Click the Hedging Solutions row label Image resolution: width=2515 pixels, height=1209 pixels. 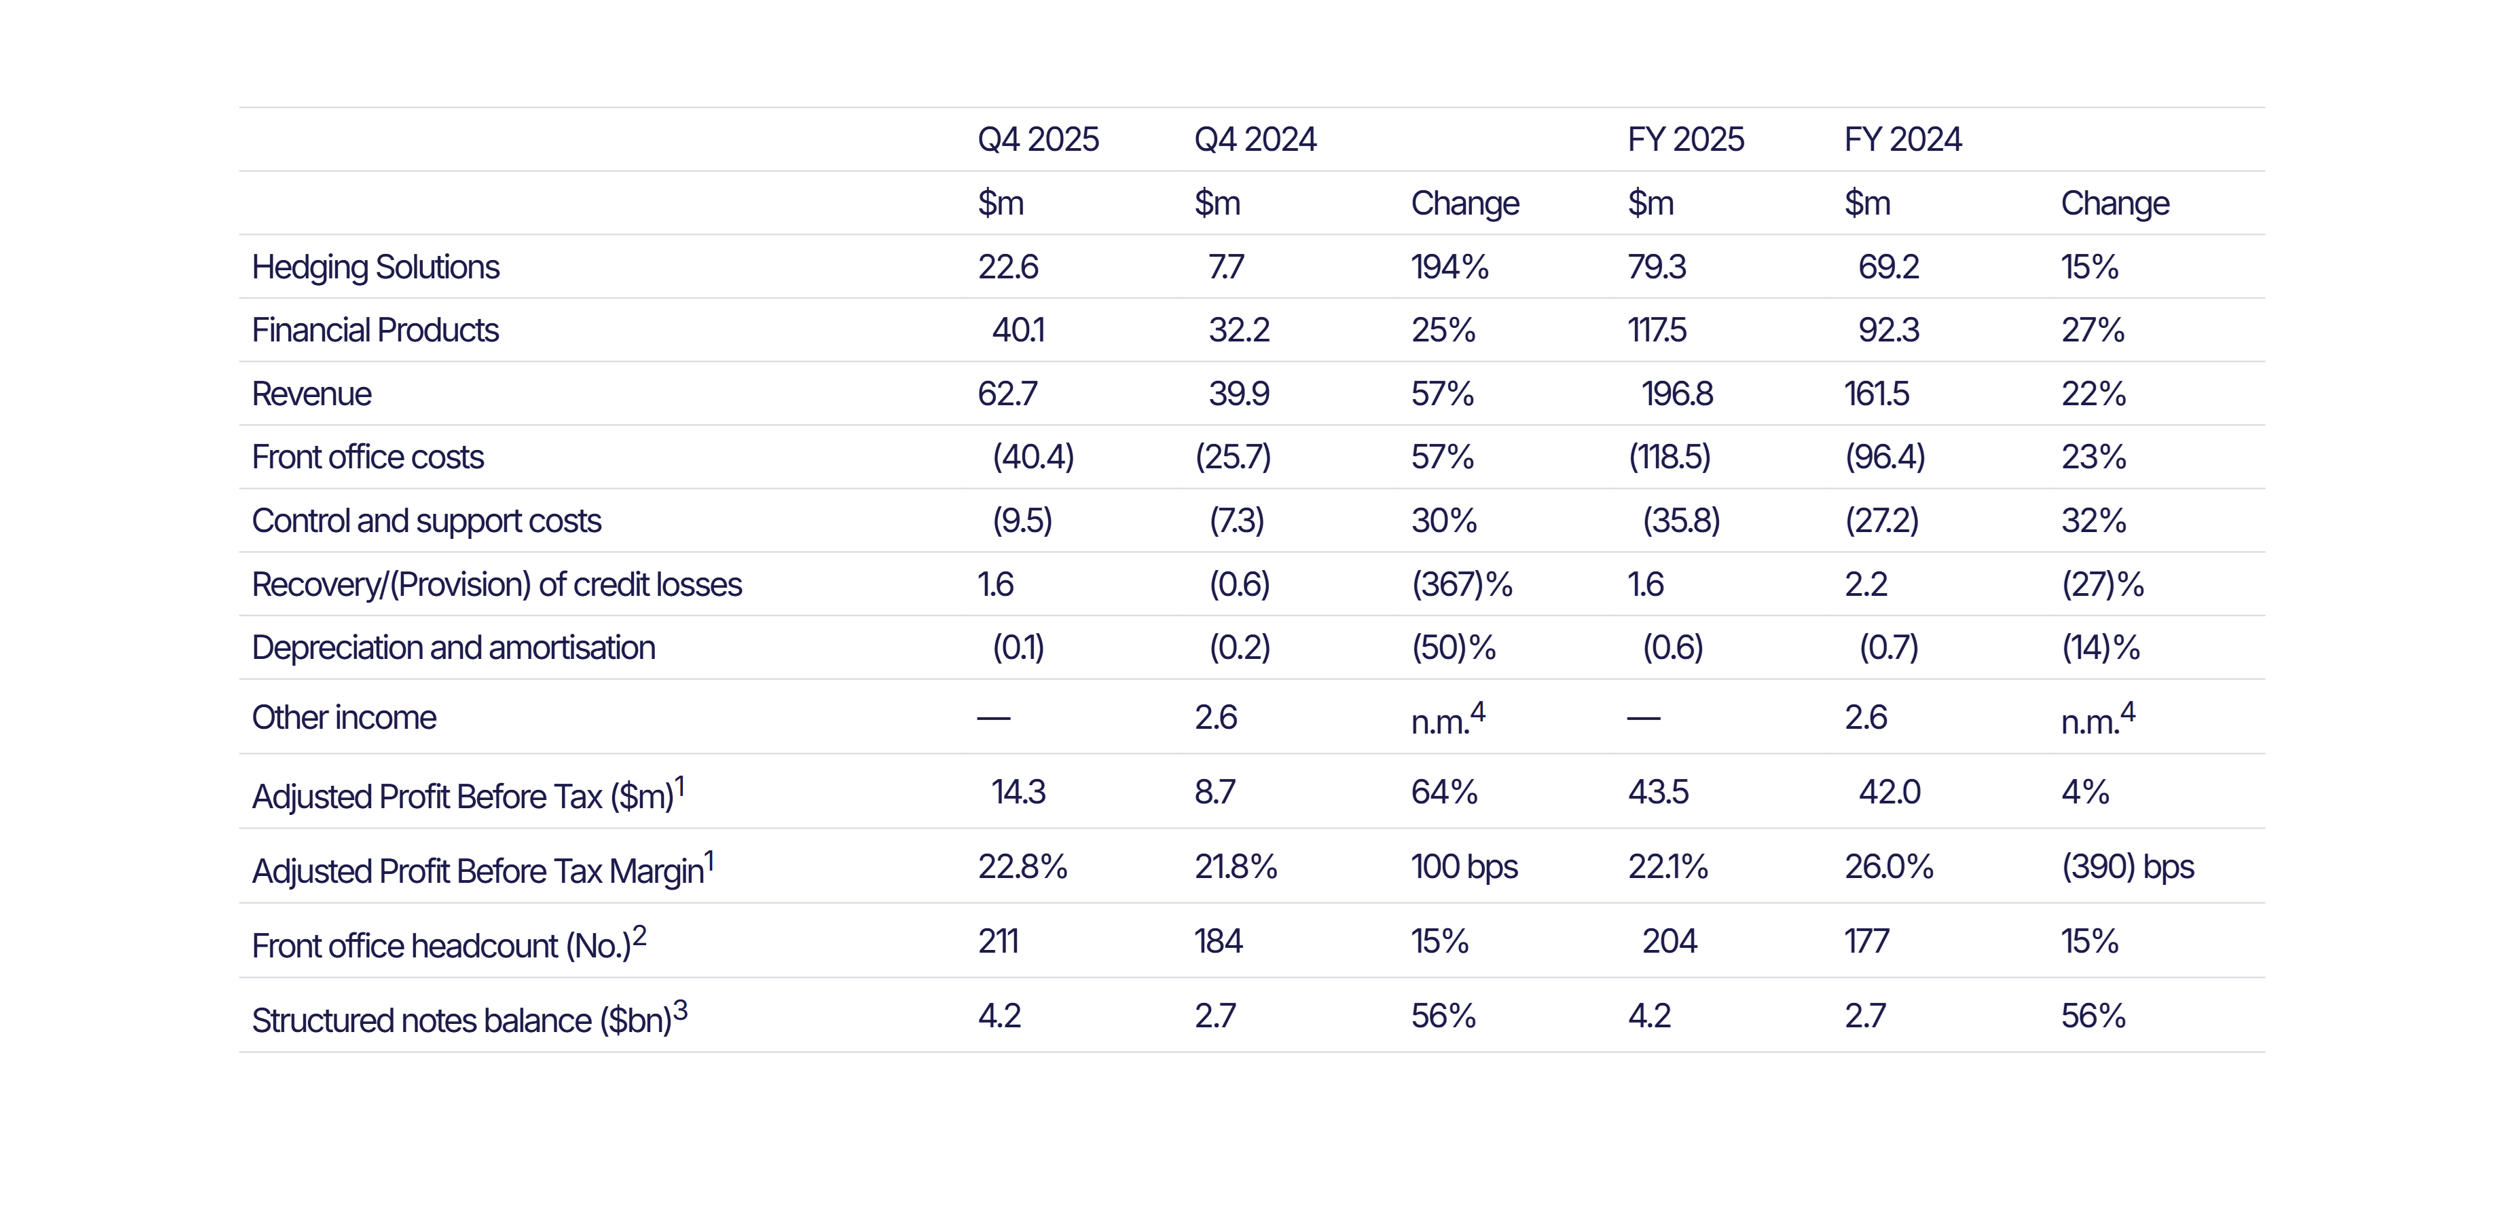[x=375, y=267]
